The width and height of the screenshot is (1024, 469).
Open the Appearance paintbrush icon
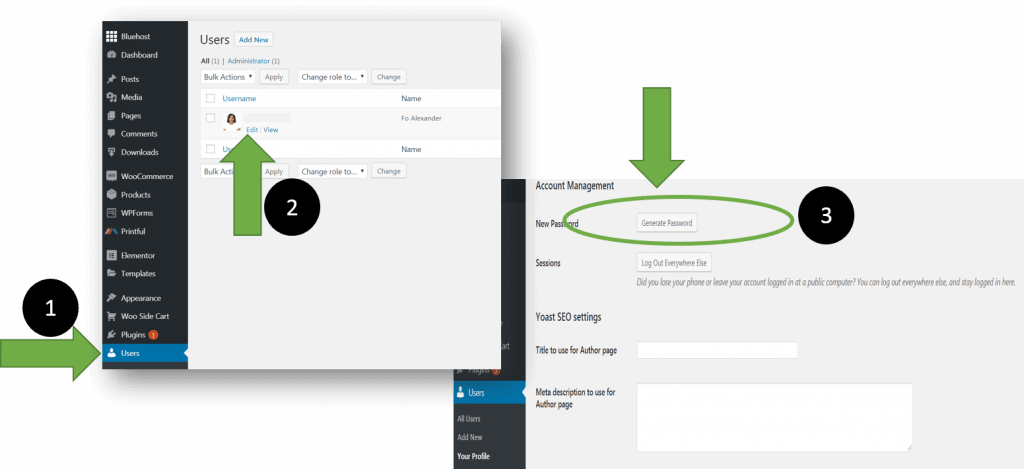pyautogui.click(x=111, y=298)
